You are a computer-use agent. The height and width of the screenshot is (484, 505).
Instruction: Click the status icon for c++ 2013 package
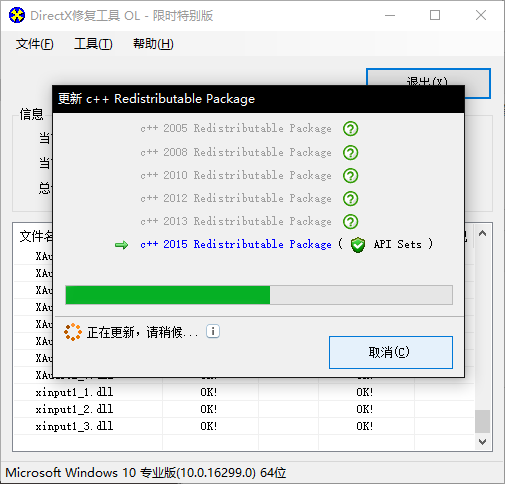350,222
